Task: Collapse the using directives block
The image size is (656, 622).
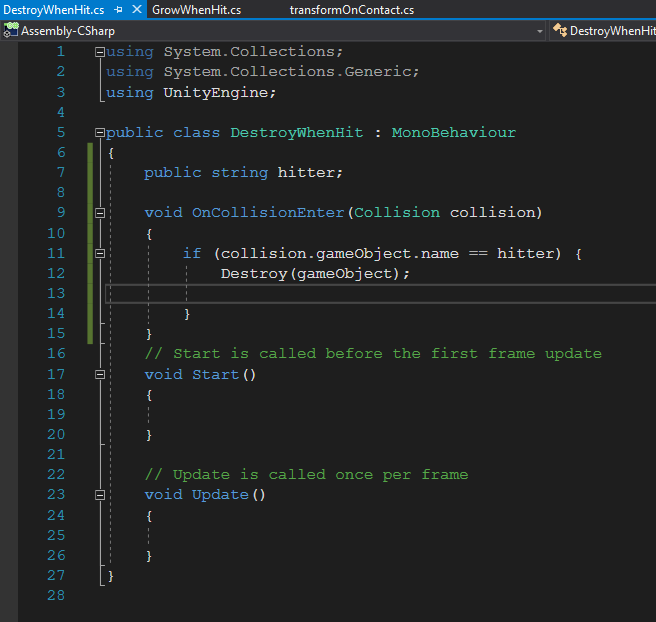Action: [x=100, y=52]
